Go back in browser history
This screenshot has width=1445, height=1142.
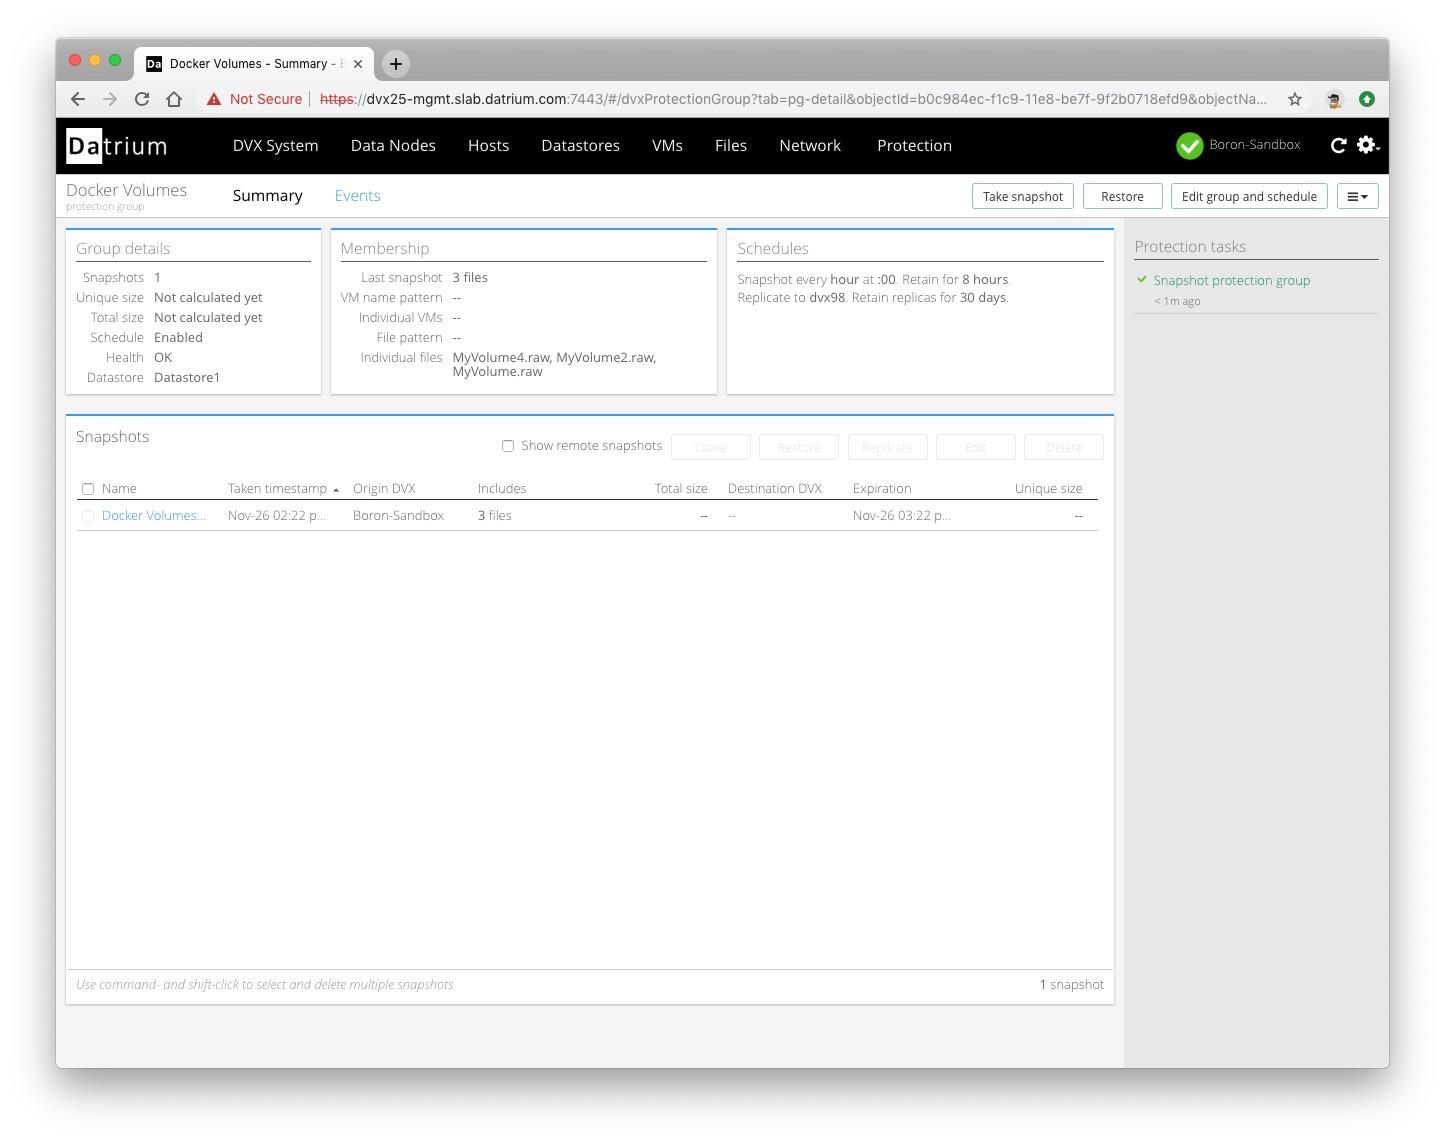coord(78,99)
